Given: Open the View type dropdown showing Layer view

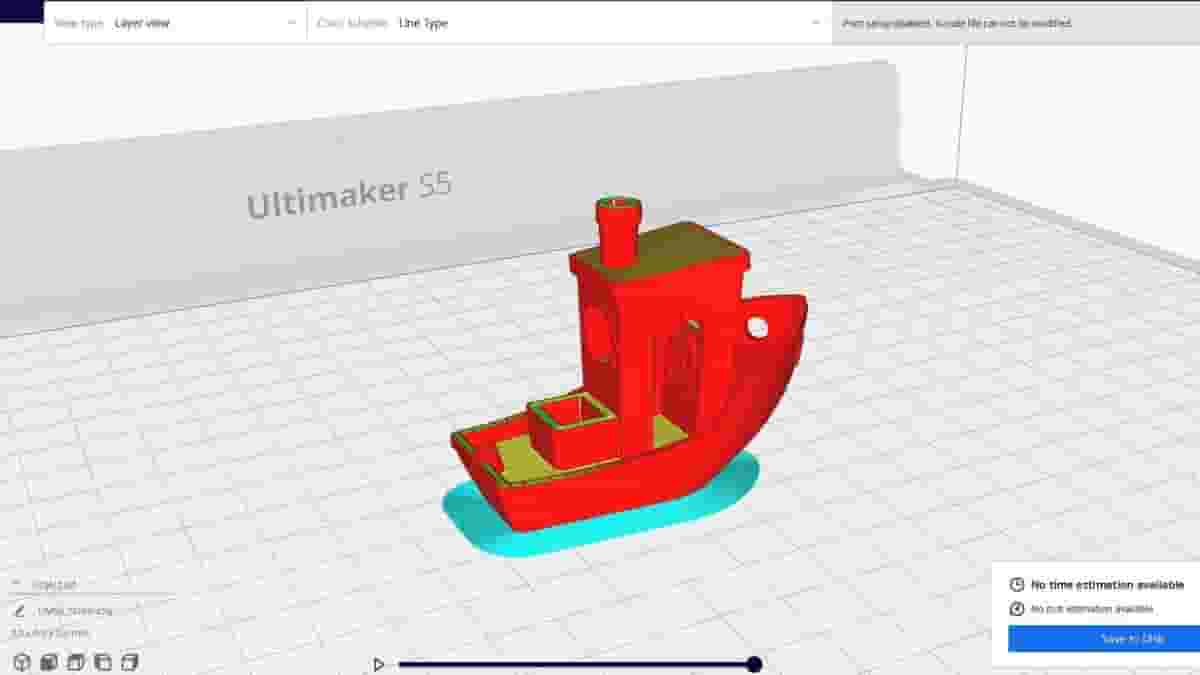Looking at the screenshot, I should point(175,22).
